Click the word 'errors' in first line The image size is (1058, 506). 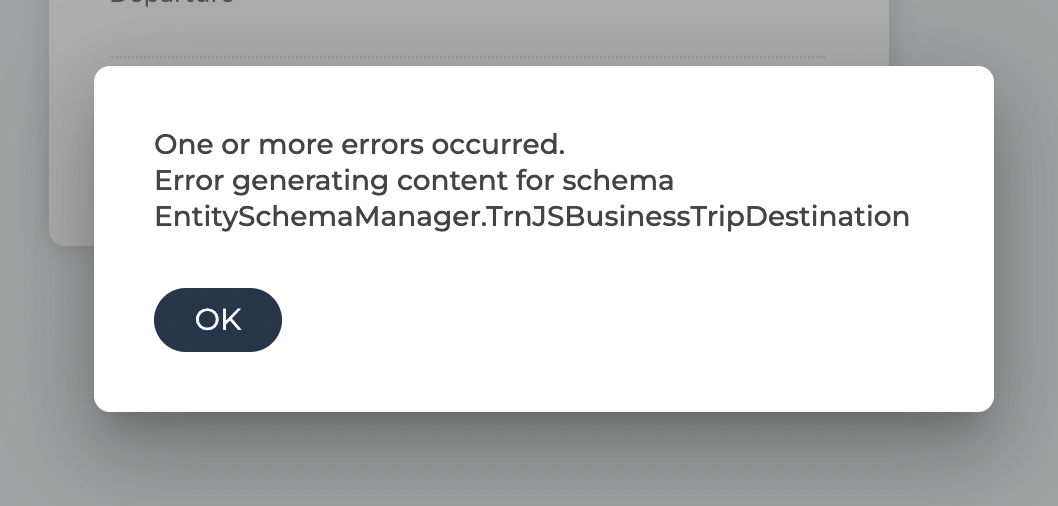click(x=383, y=144)
